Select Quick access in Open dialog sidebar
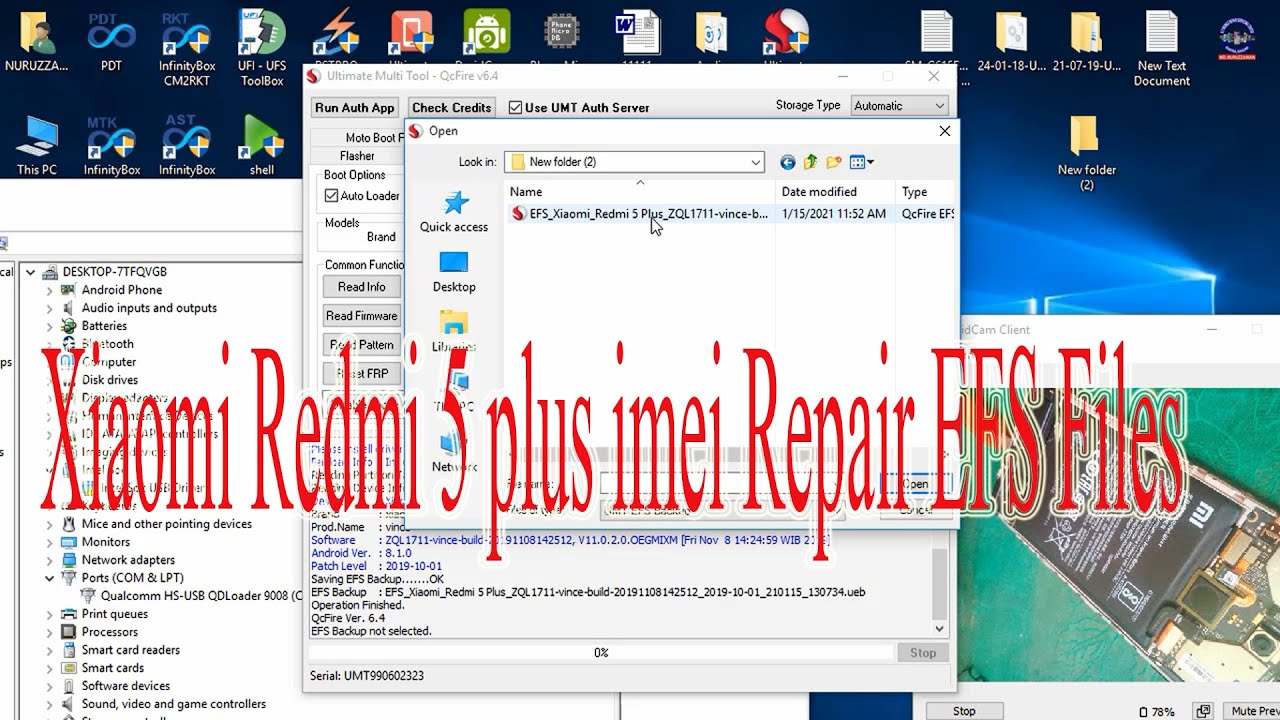The width and height of the screenshot is (1280, 720). (x=454, y=211)
